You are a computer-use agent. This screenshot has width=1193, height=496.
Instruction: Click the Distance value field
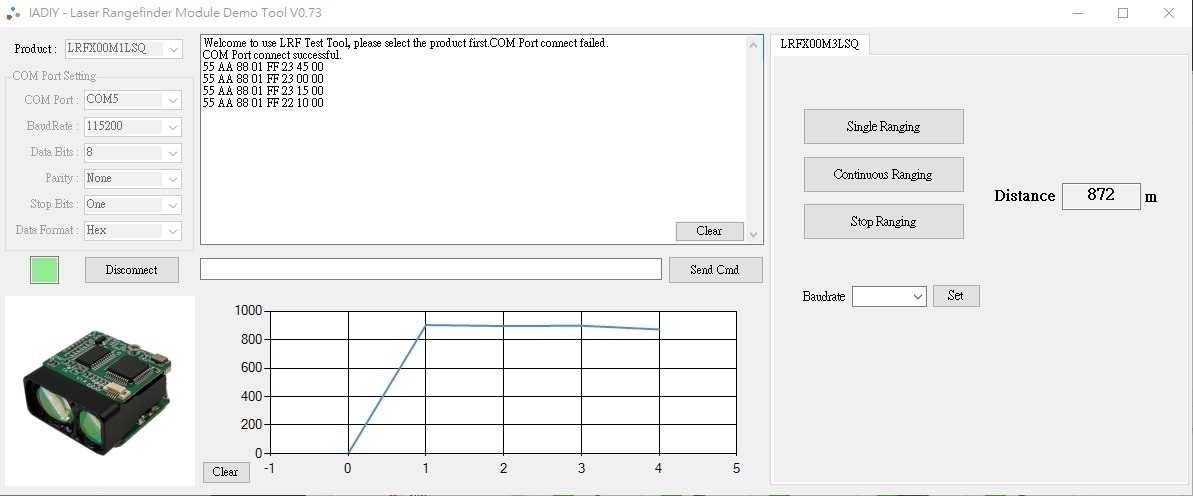pyautogui.click(x=1100, y=196)
